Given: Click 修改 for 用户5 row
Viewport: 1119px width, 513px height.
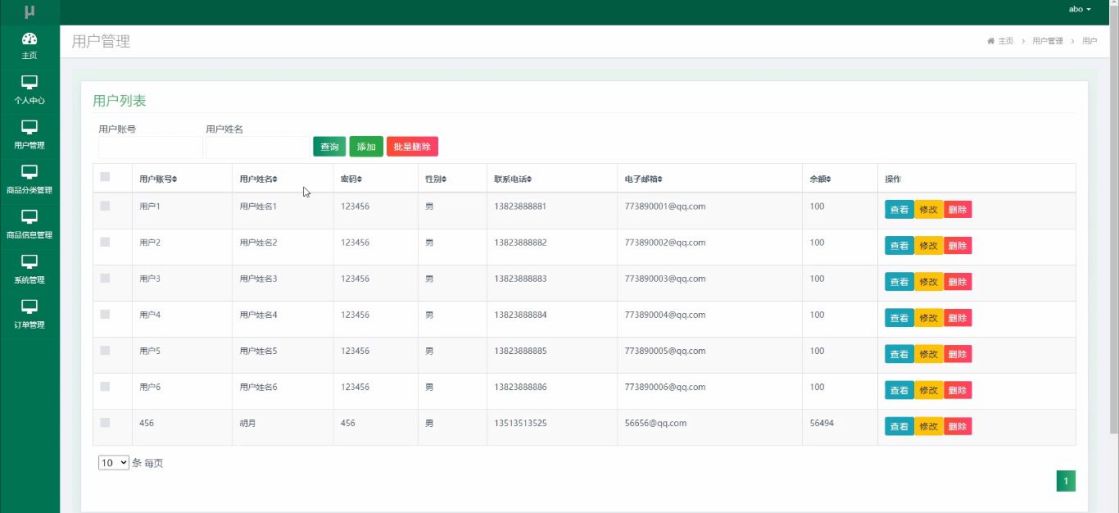Looking at the screenshot, I should 928,354.
